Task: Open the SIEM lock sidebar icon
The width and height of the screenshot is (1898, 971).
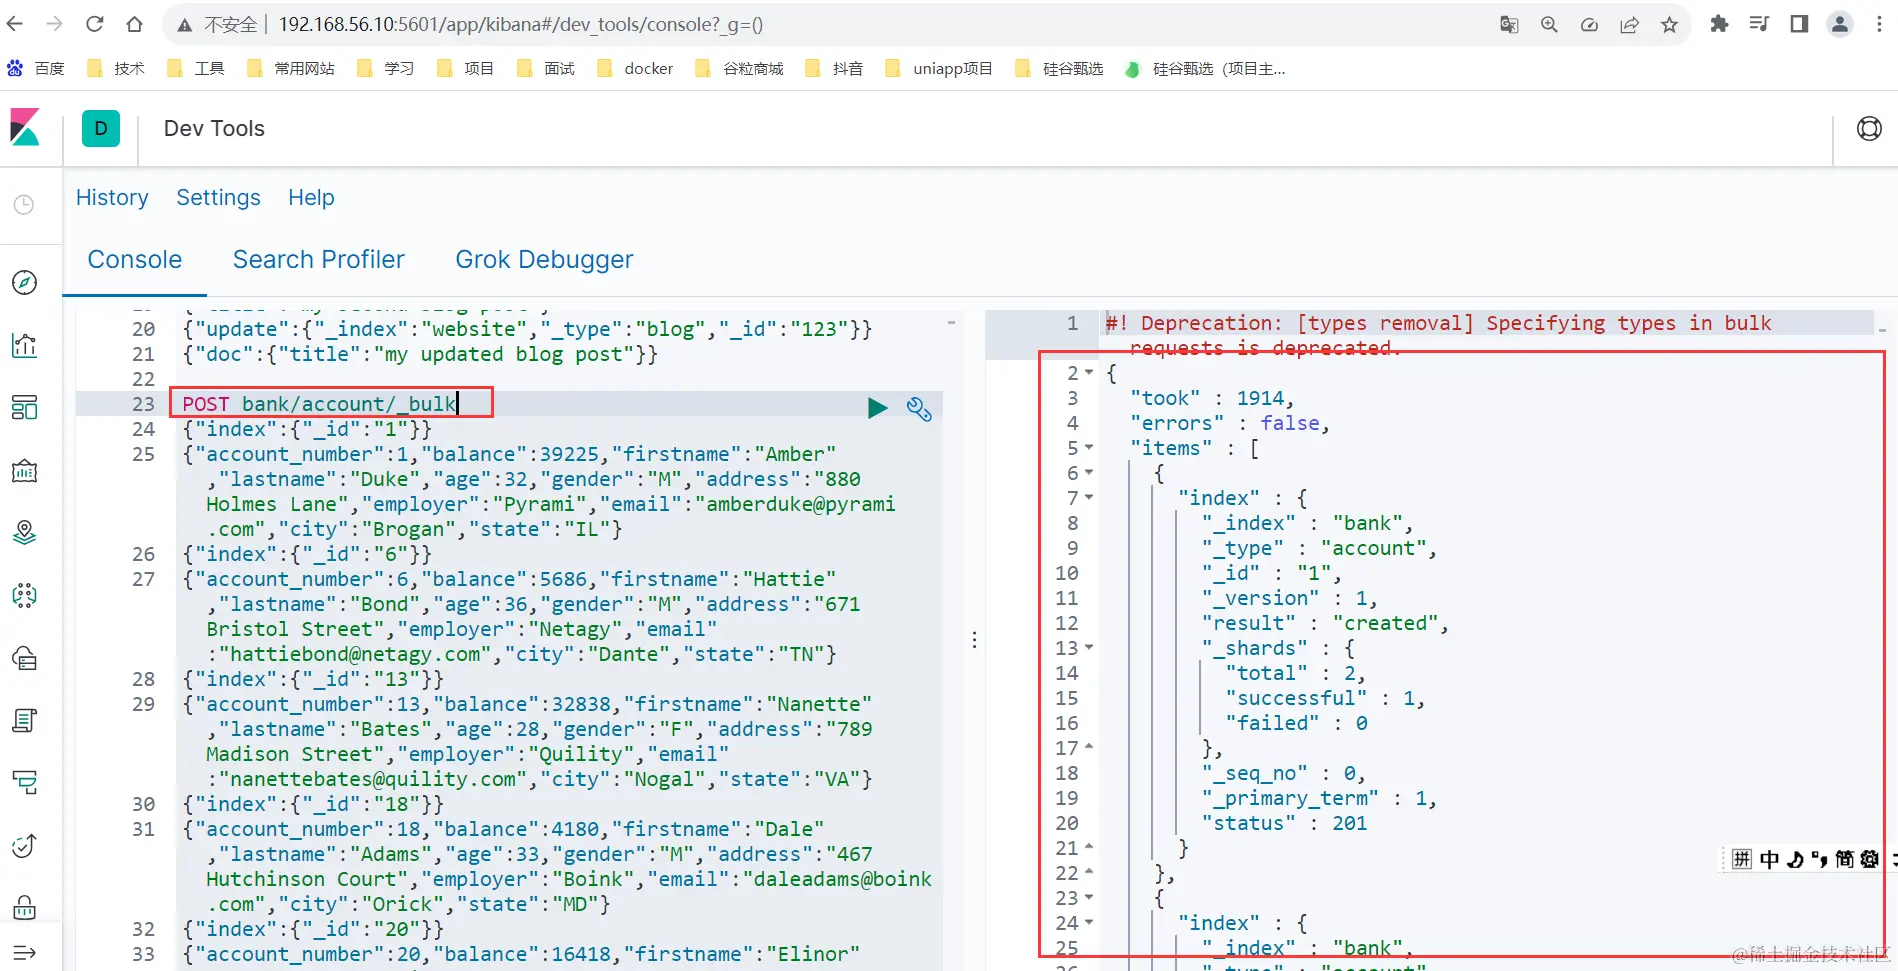Action: (x=25, y=907)
